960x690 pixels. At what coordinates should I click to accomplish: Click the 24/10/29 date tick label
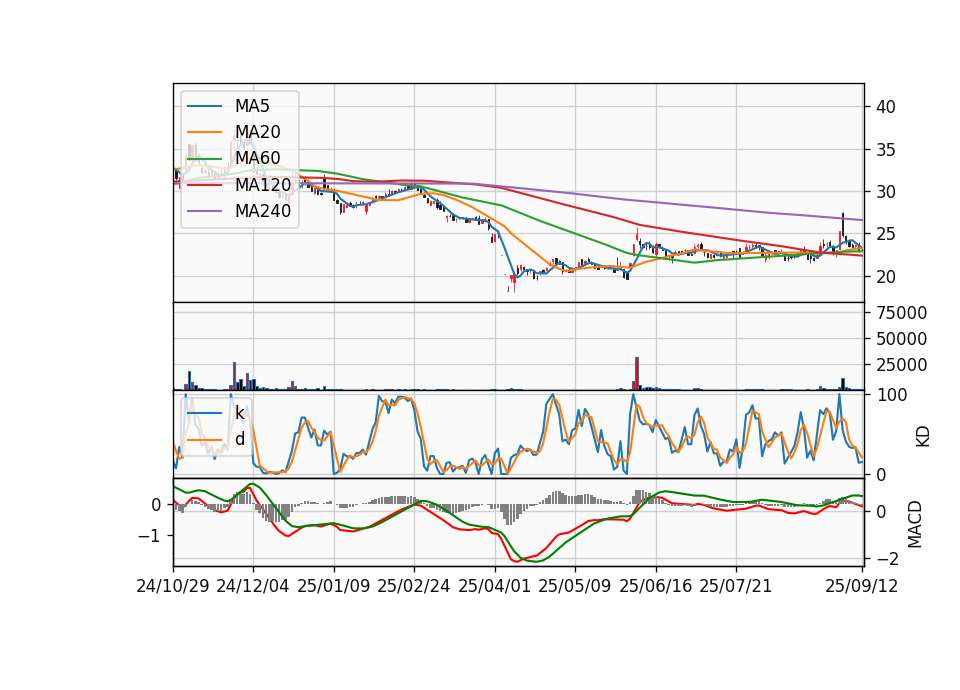(x=173, y=586)
